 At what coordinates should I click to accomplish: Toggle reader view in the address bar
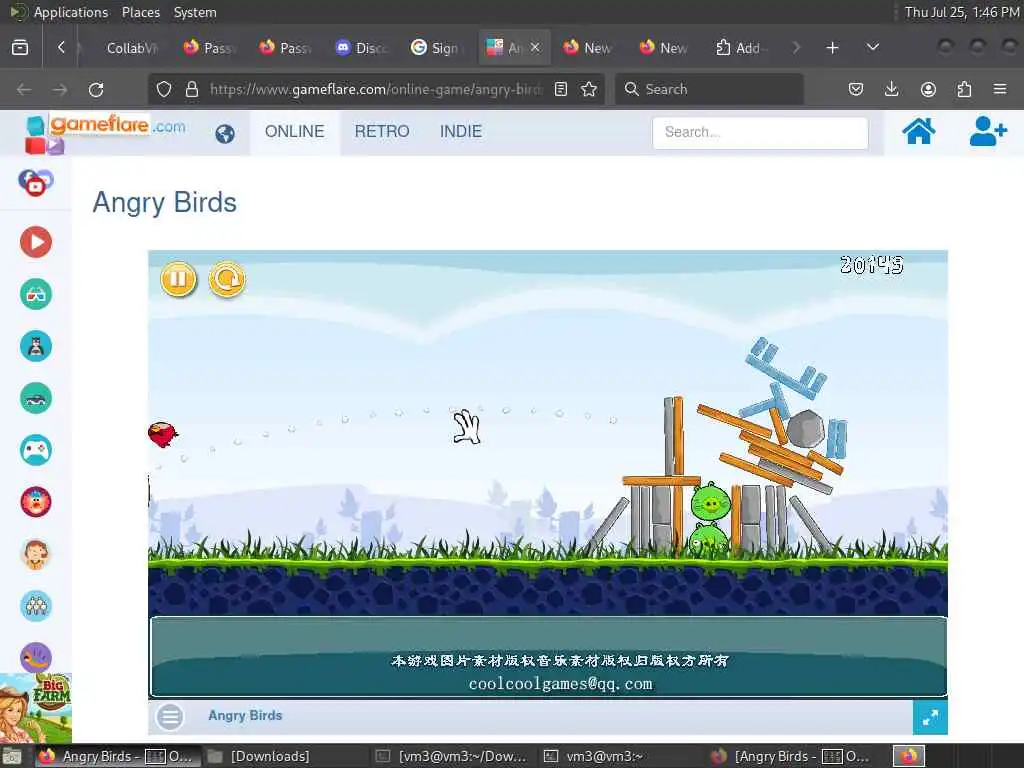tap(561, 89)
